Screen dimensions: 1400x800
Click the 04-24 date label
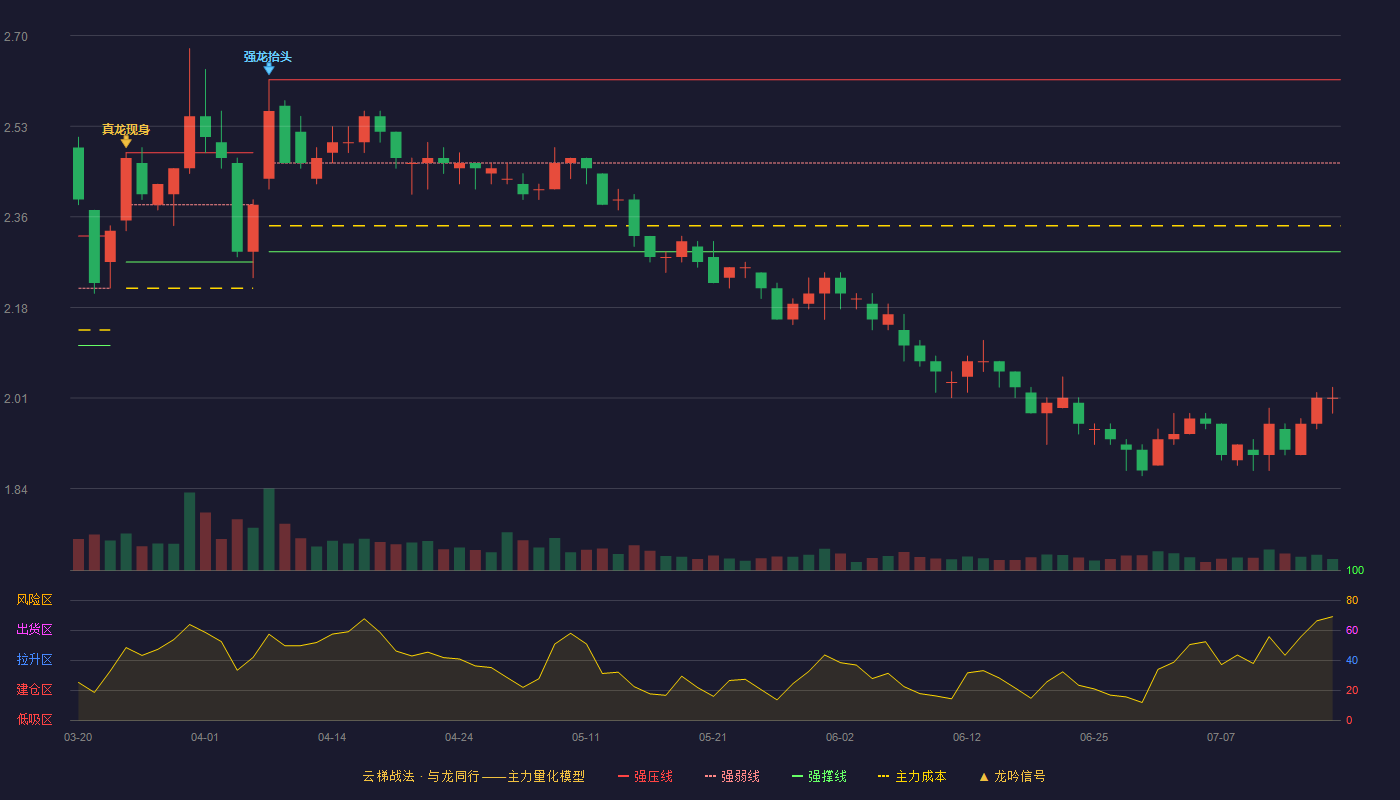[459, 737]
